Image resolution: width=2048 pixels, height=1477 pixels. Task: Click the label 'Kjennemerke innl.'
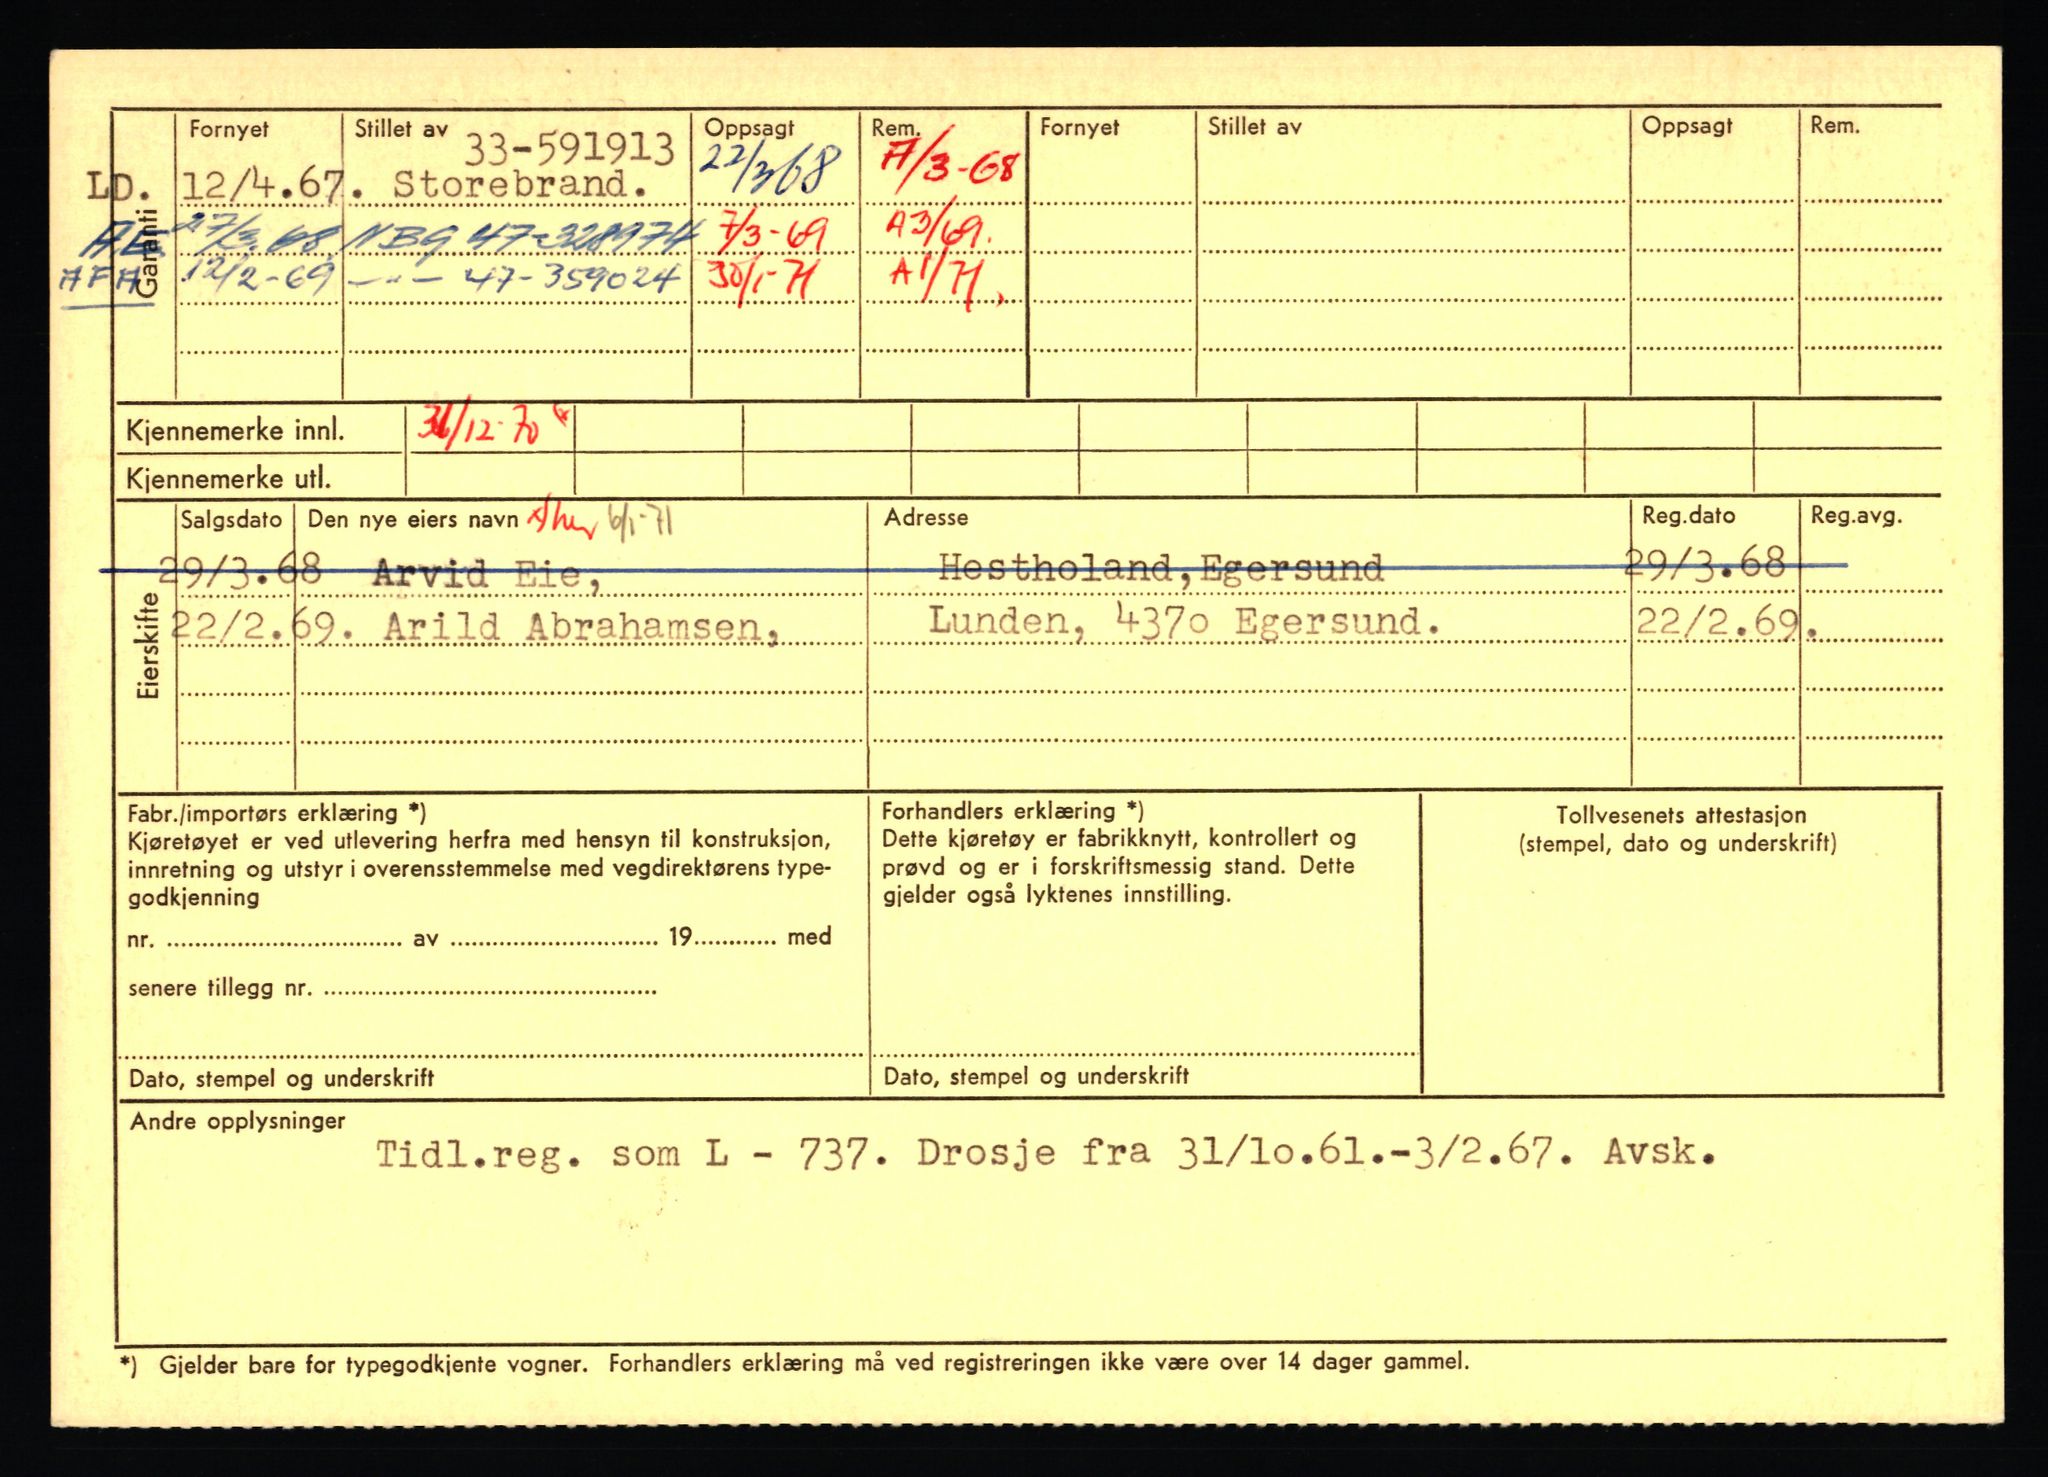tap(235, 431)
